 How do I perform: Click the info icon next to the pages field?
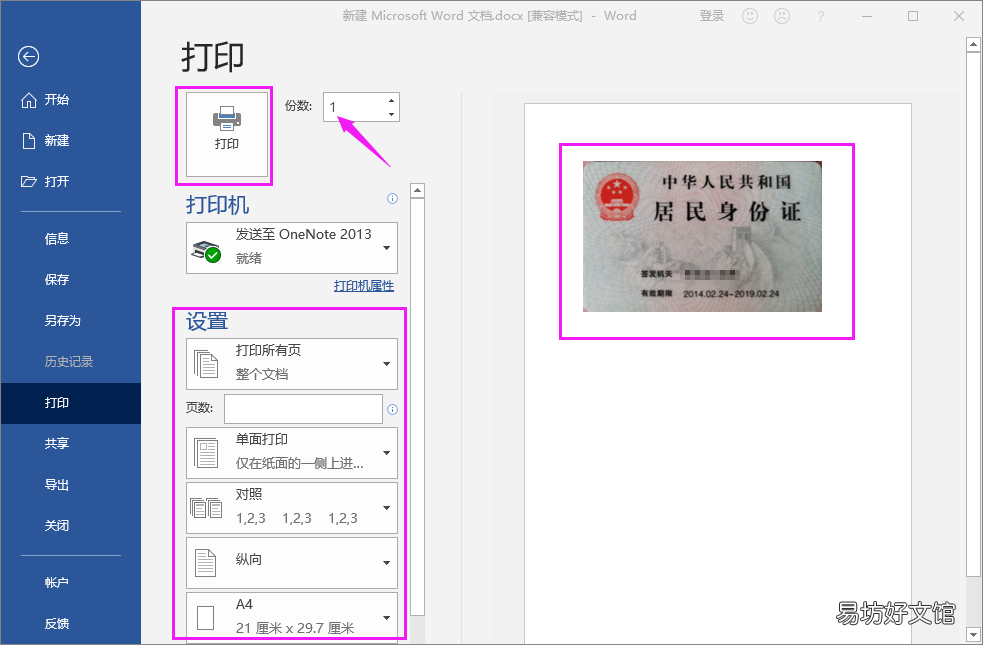pyautogui.click(x=392, y=409)
